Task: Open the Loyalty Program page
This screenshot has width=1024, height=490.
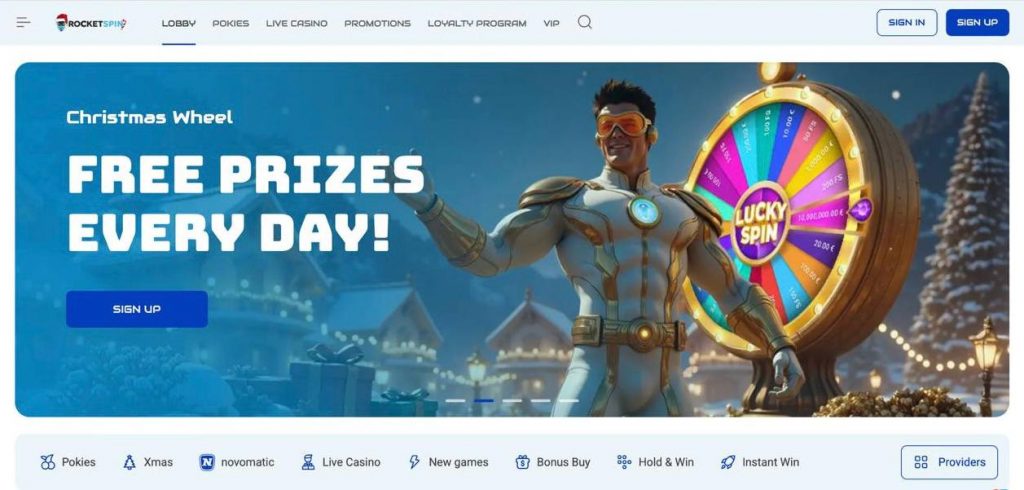Action: (477, 23)
